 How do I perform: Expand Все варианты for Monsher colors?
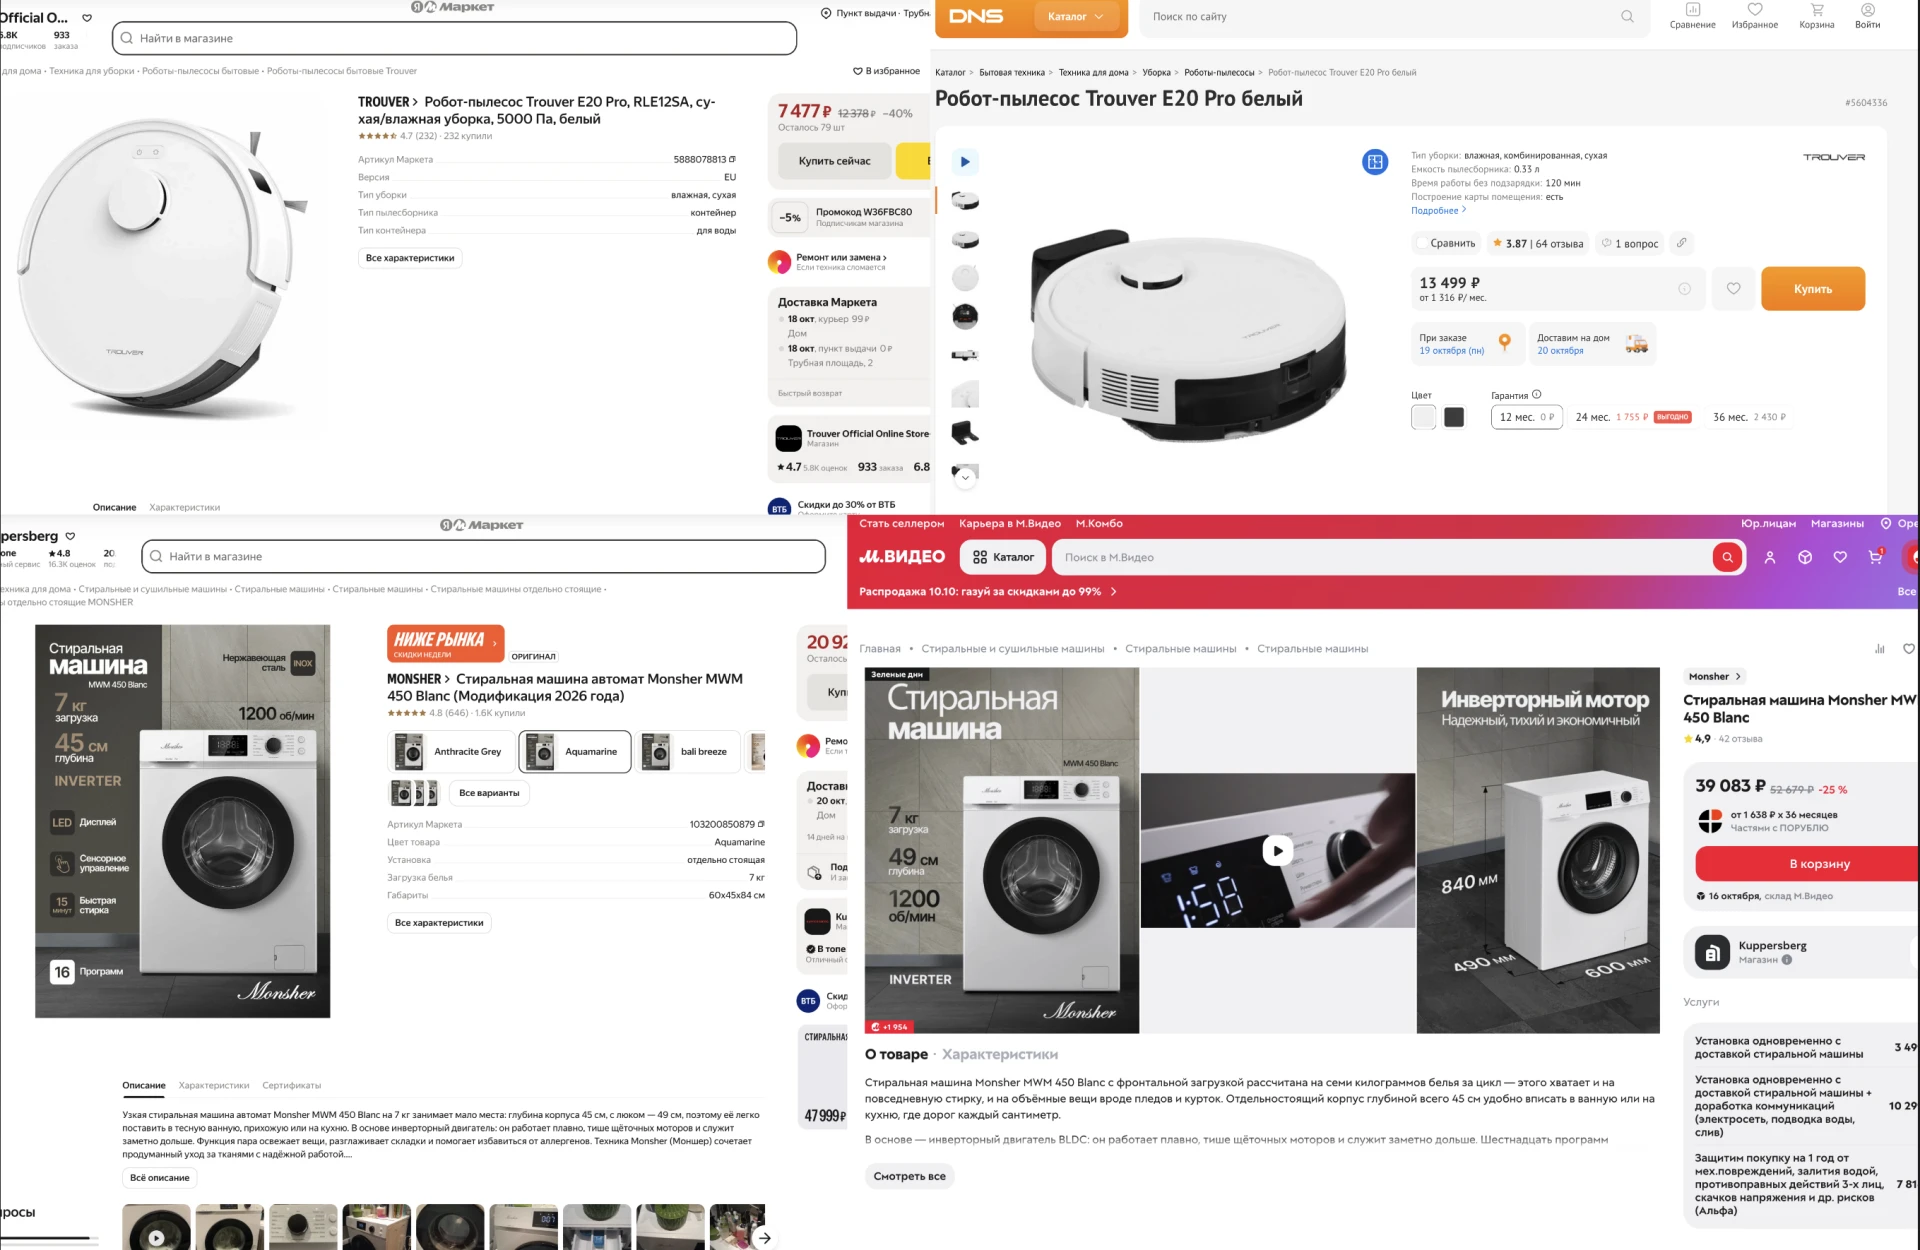(x=489, y=793)
